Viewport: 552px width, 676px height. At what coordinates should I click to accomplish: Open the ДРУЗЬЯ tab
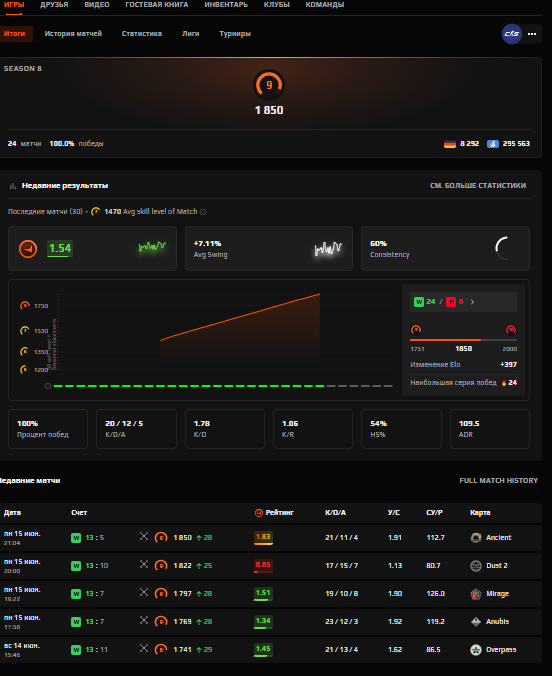click(x=54, y=5)
